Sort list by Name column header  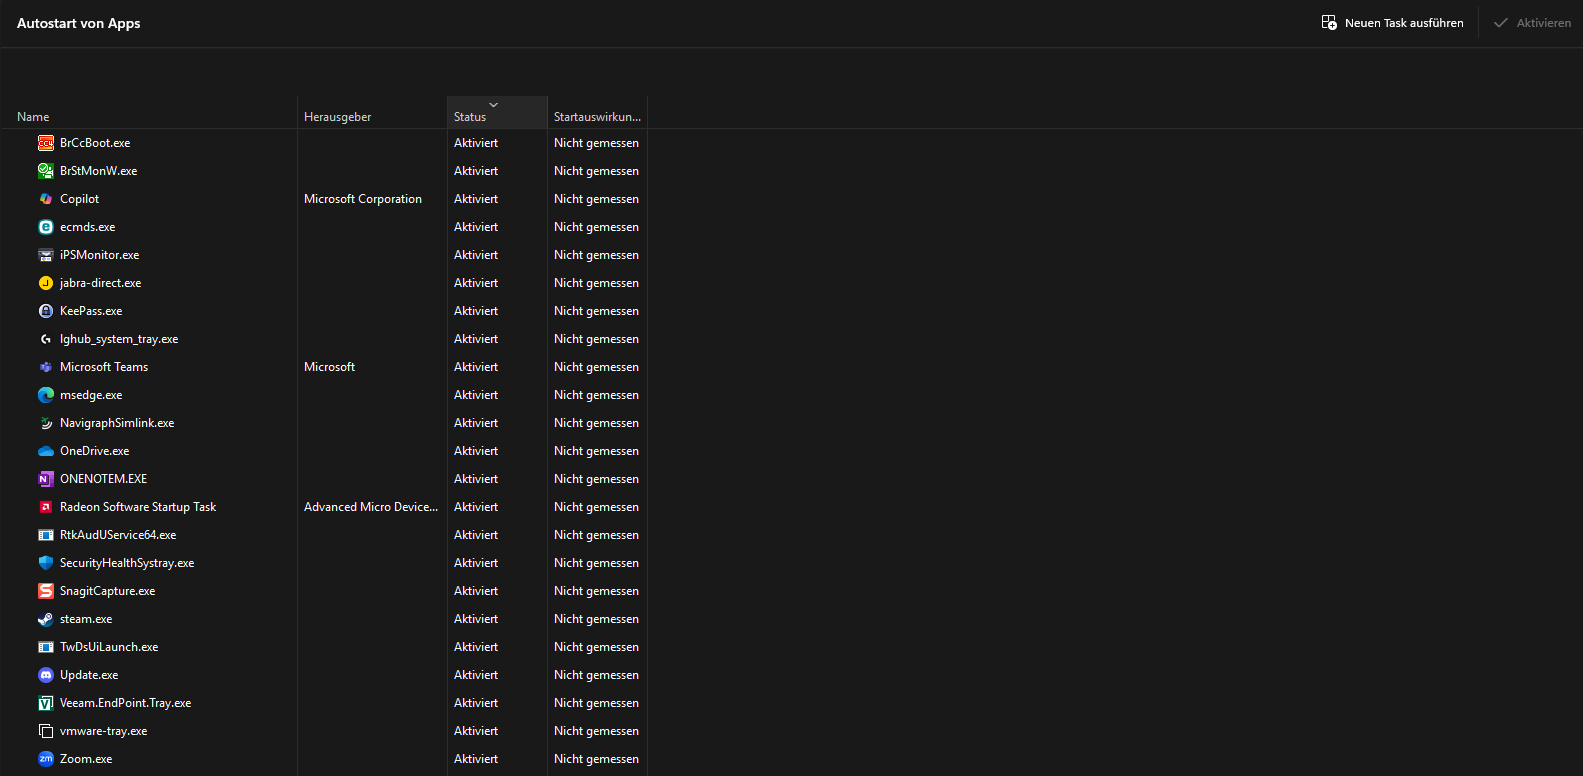[x=33, y=117]
